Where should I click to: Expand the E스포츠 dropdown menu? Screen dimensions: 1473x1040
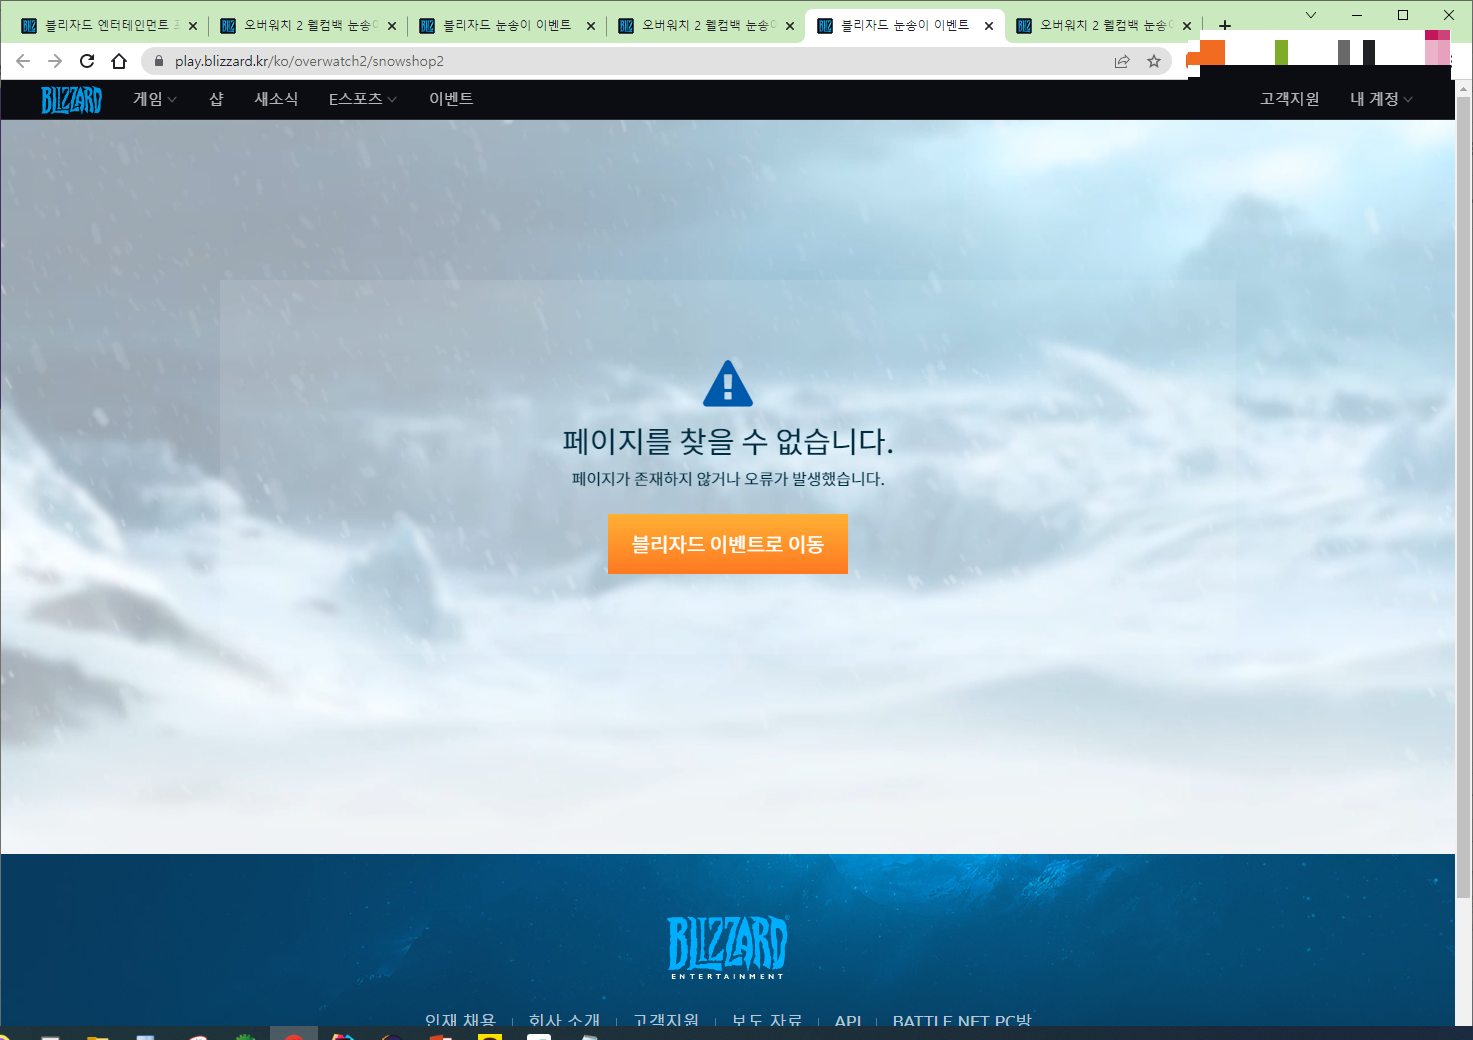[x=363, y=99]
